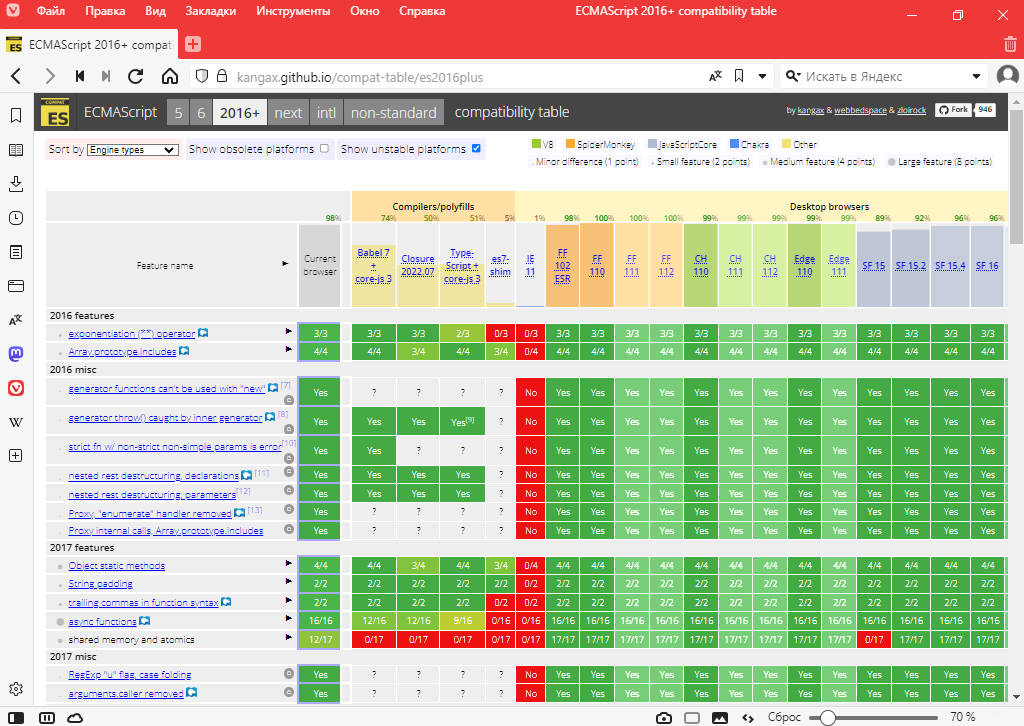Click the trash closed tabs icon

1010,44
